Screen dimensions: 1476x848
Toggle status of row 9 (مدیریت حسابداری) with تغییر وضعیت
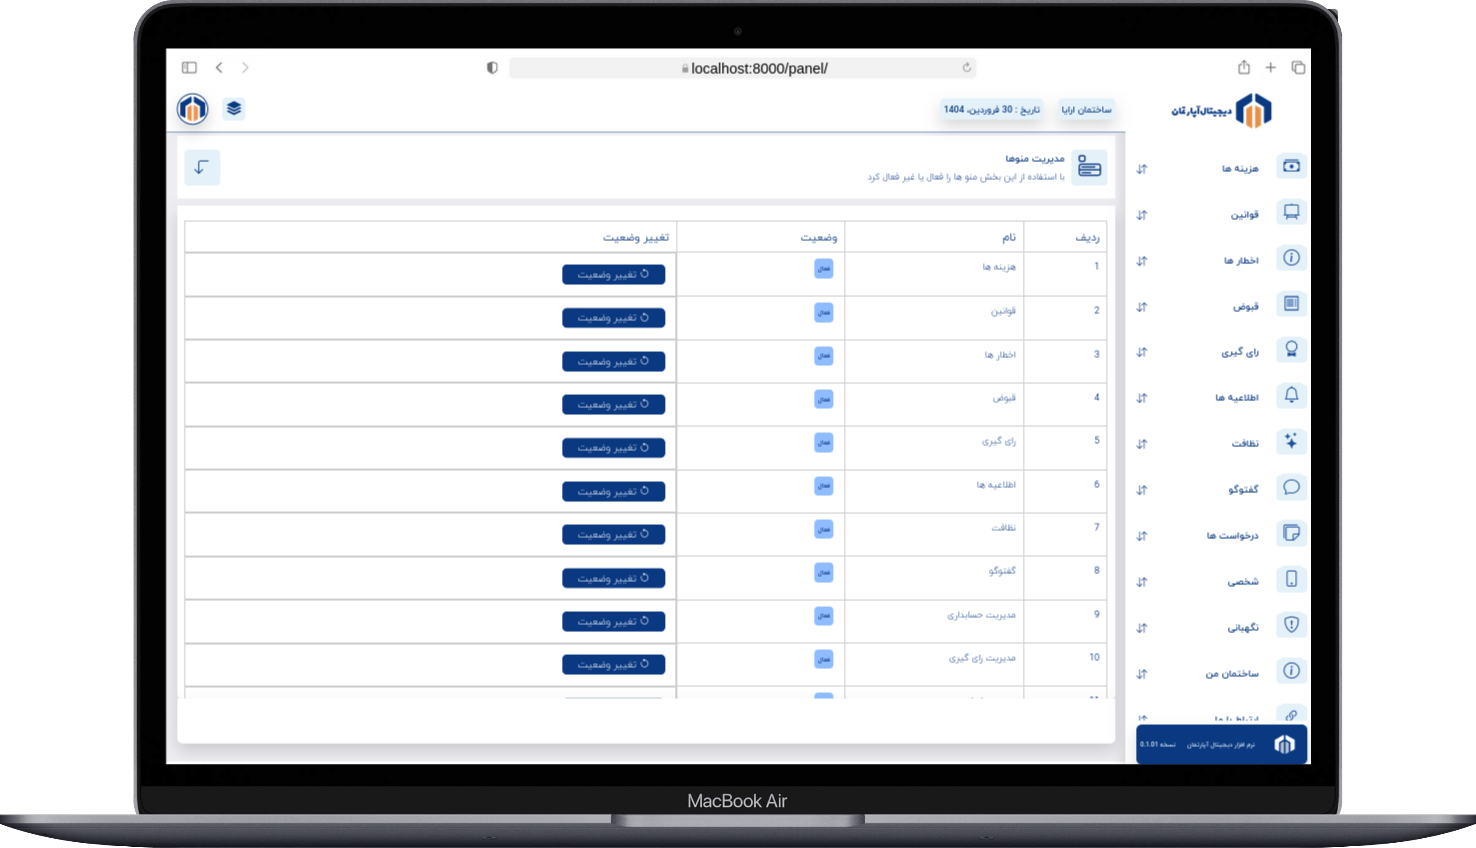click(x=613, y=621)
